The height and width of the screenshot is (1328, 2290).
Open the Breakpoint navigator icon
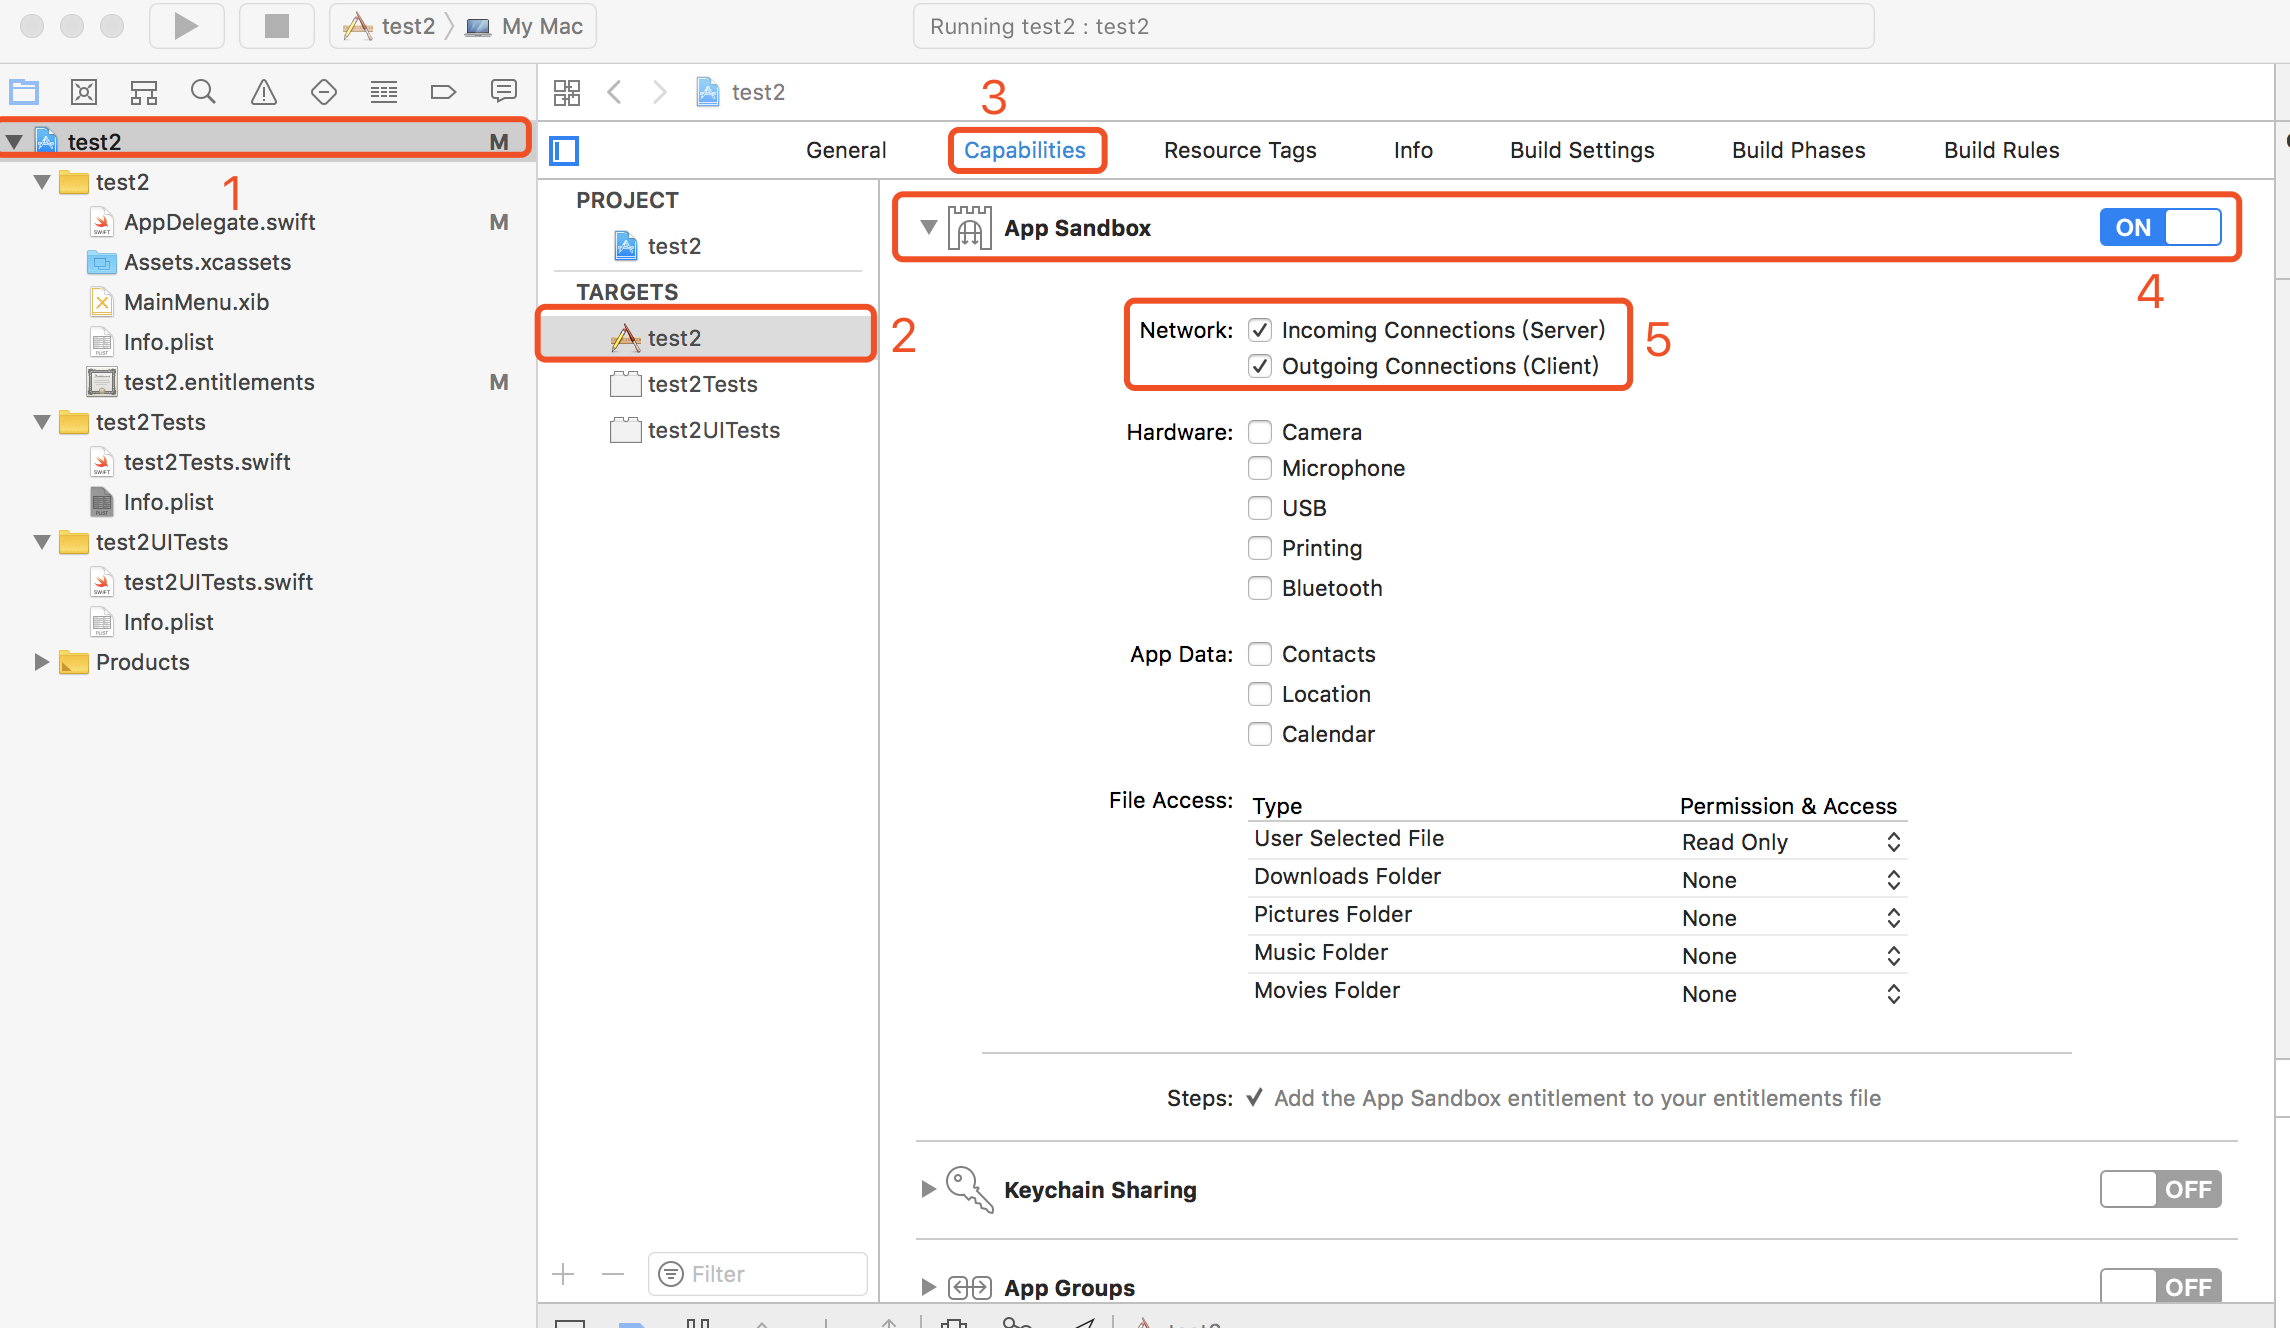click(443, 92)
